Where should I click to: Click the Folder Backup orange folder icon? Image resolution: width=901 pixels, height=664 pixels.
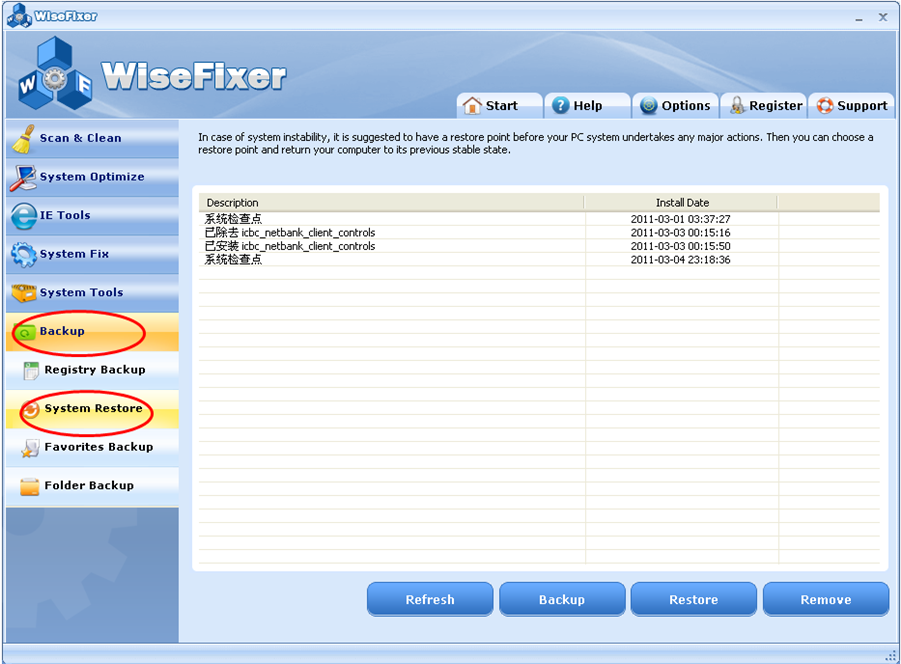pos(29,487)
